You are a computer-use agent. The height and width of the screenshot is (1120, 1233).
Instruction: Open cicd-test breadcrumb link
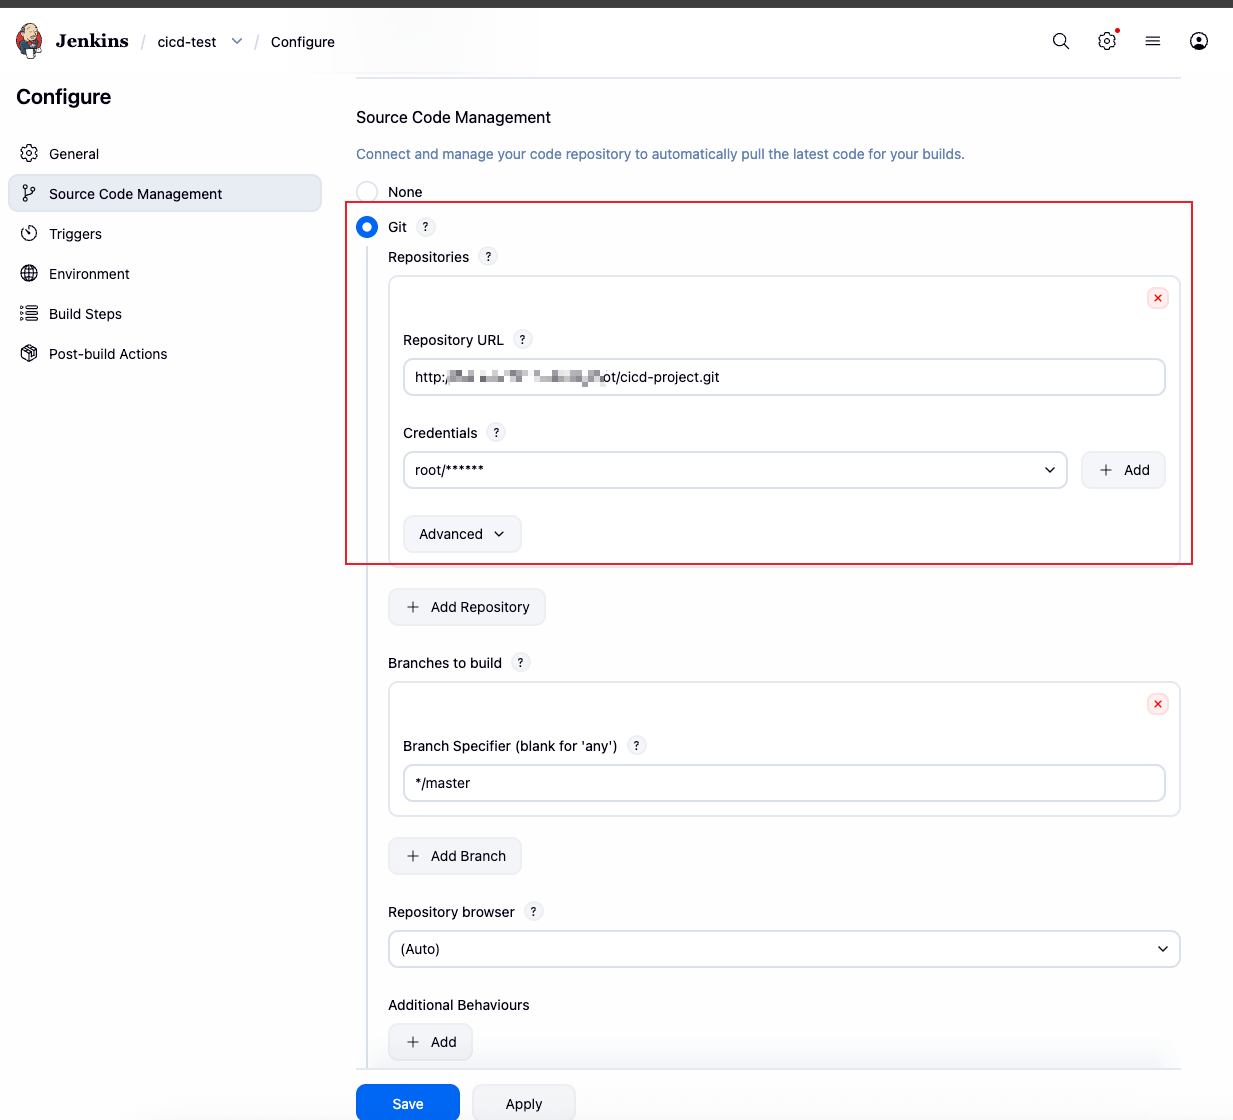point(187,42)
